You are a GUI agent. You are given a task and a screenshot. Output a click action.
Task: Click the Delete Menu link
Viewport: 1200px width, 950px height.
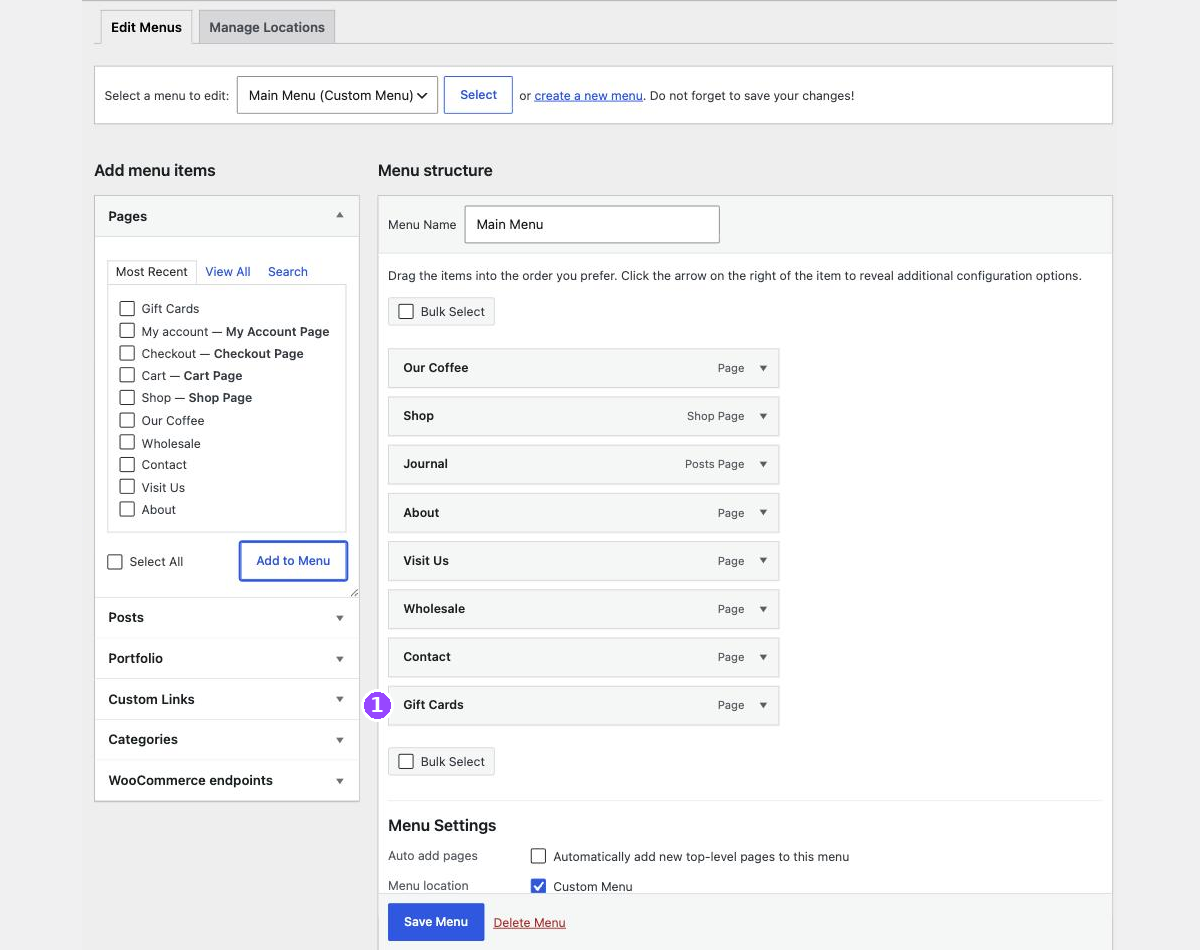tap(530, 923)
